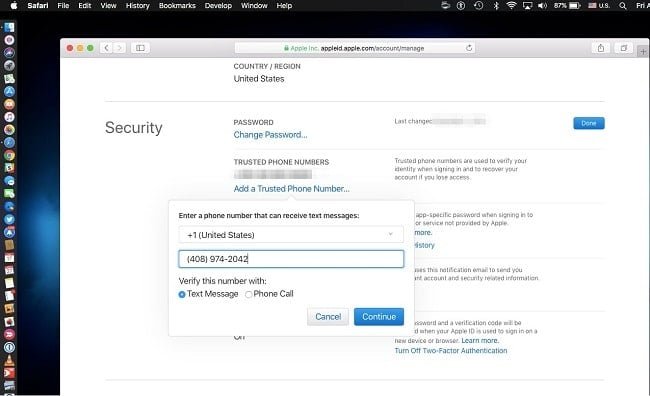Select Phone Call verification option
This screenshot has width=650, height=396.
click(248, 294)
